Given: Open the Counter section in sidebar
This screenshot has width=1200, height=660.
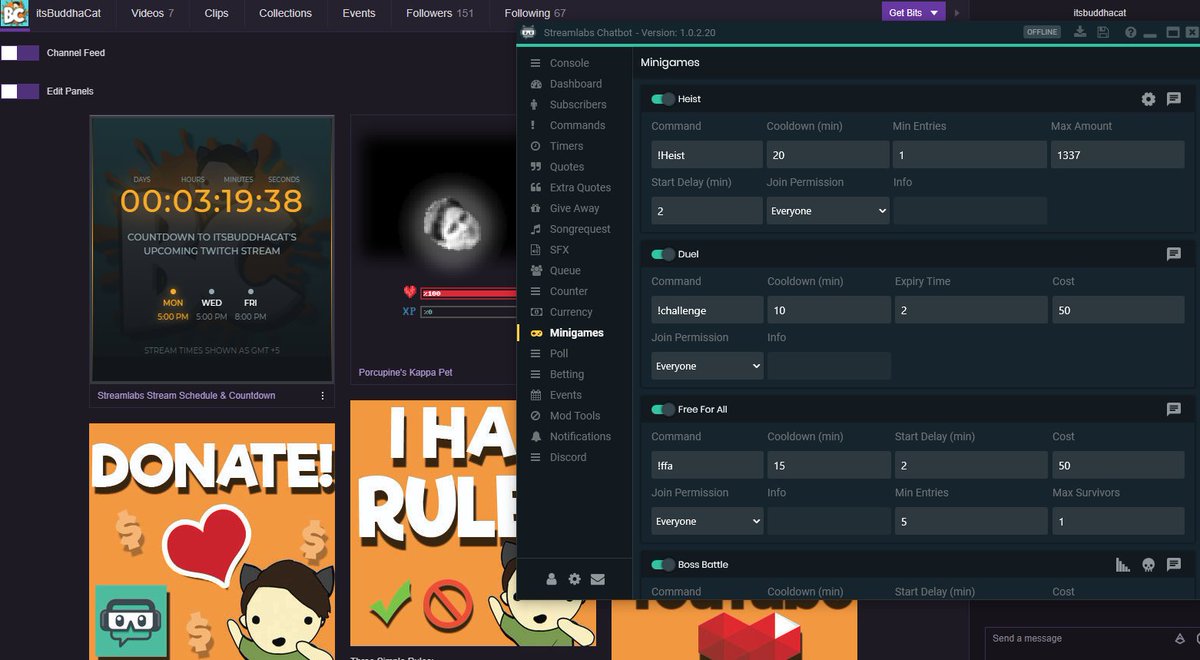Looking at the screenshot, I should 569,291.
